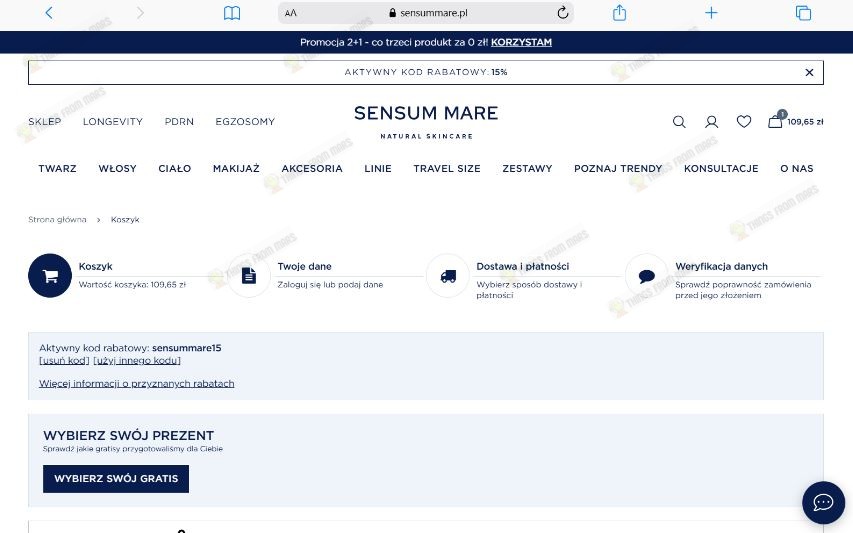Open the CIAŁO category
853x533 pixels.
(x=175, y=169)
